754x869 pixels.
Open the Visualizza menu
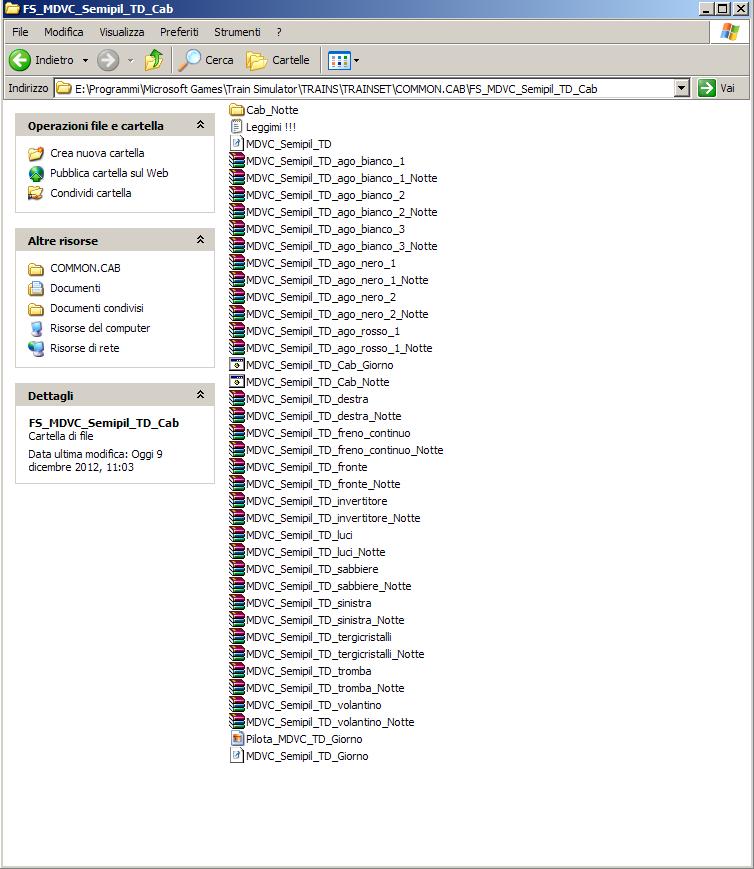122,32
